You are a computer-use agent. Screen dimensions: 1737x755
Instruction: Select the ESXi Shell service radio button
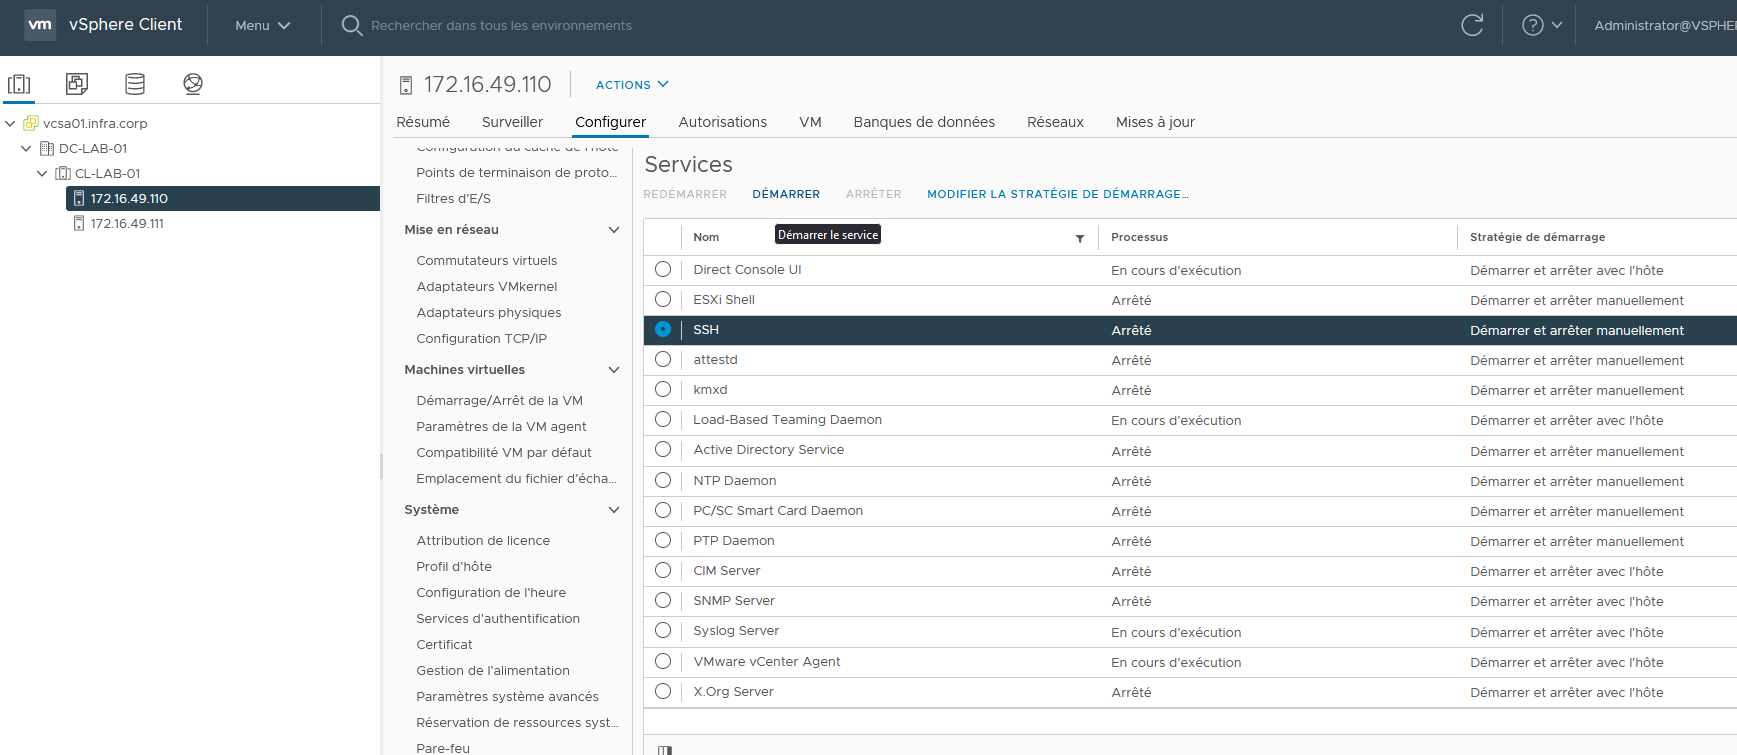tap(663, 299)
